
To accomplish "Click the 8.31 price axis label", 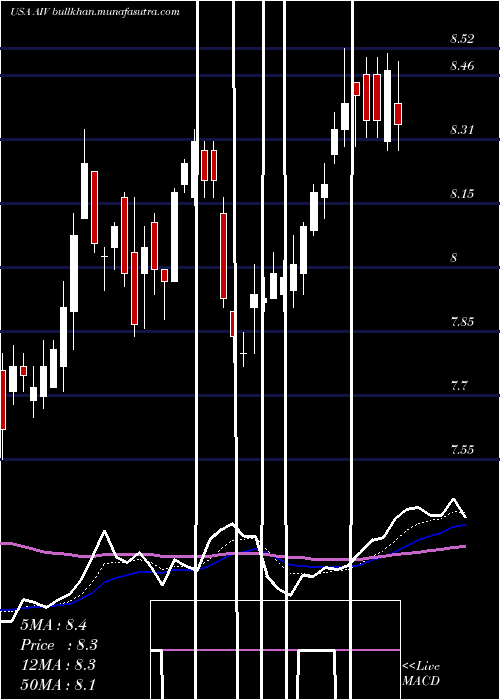I will pyautogui.click(x=462, y=130).
